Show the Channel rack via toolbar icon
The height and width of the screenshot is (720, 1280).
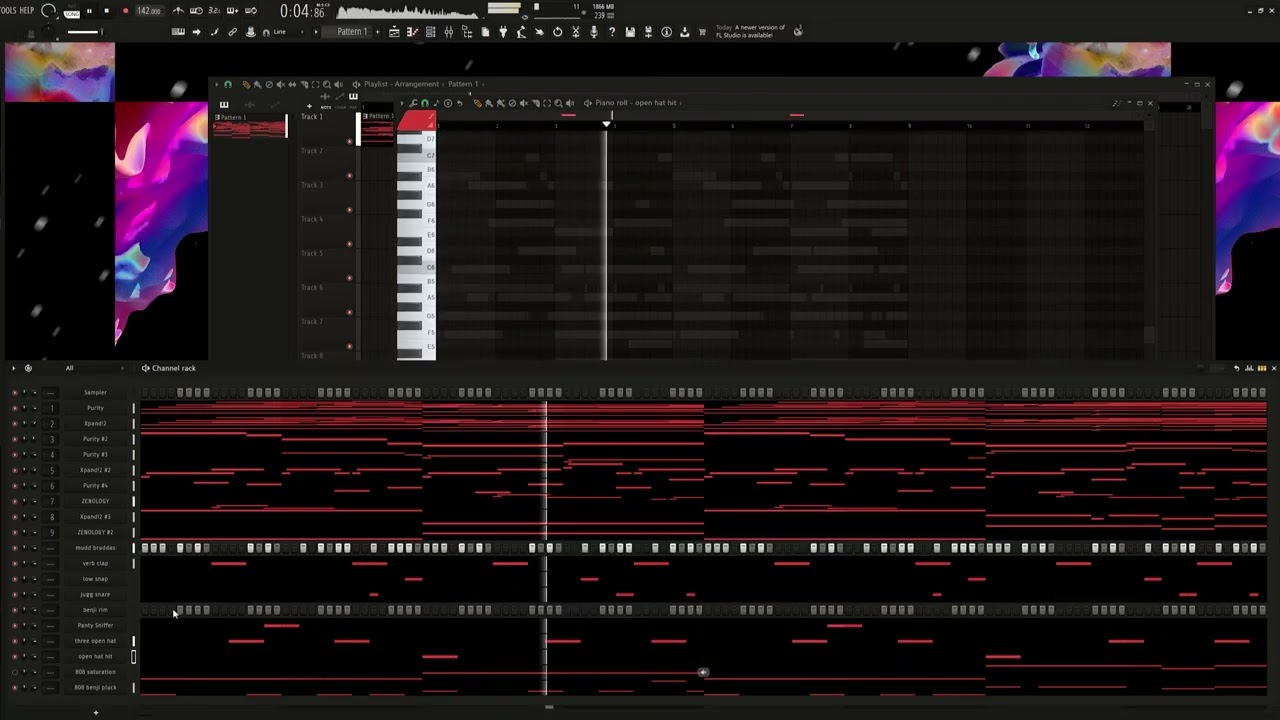click(431, 32)
